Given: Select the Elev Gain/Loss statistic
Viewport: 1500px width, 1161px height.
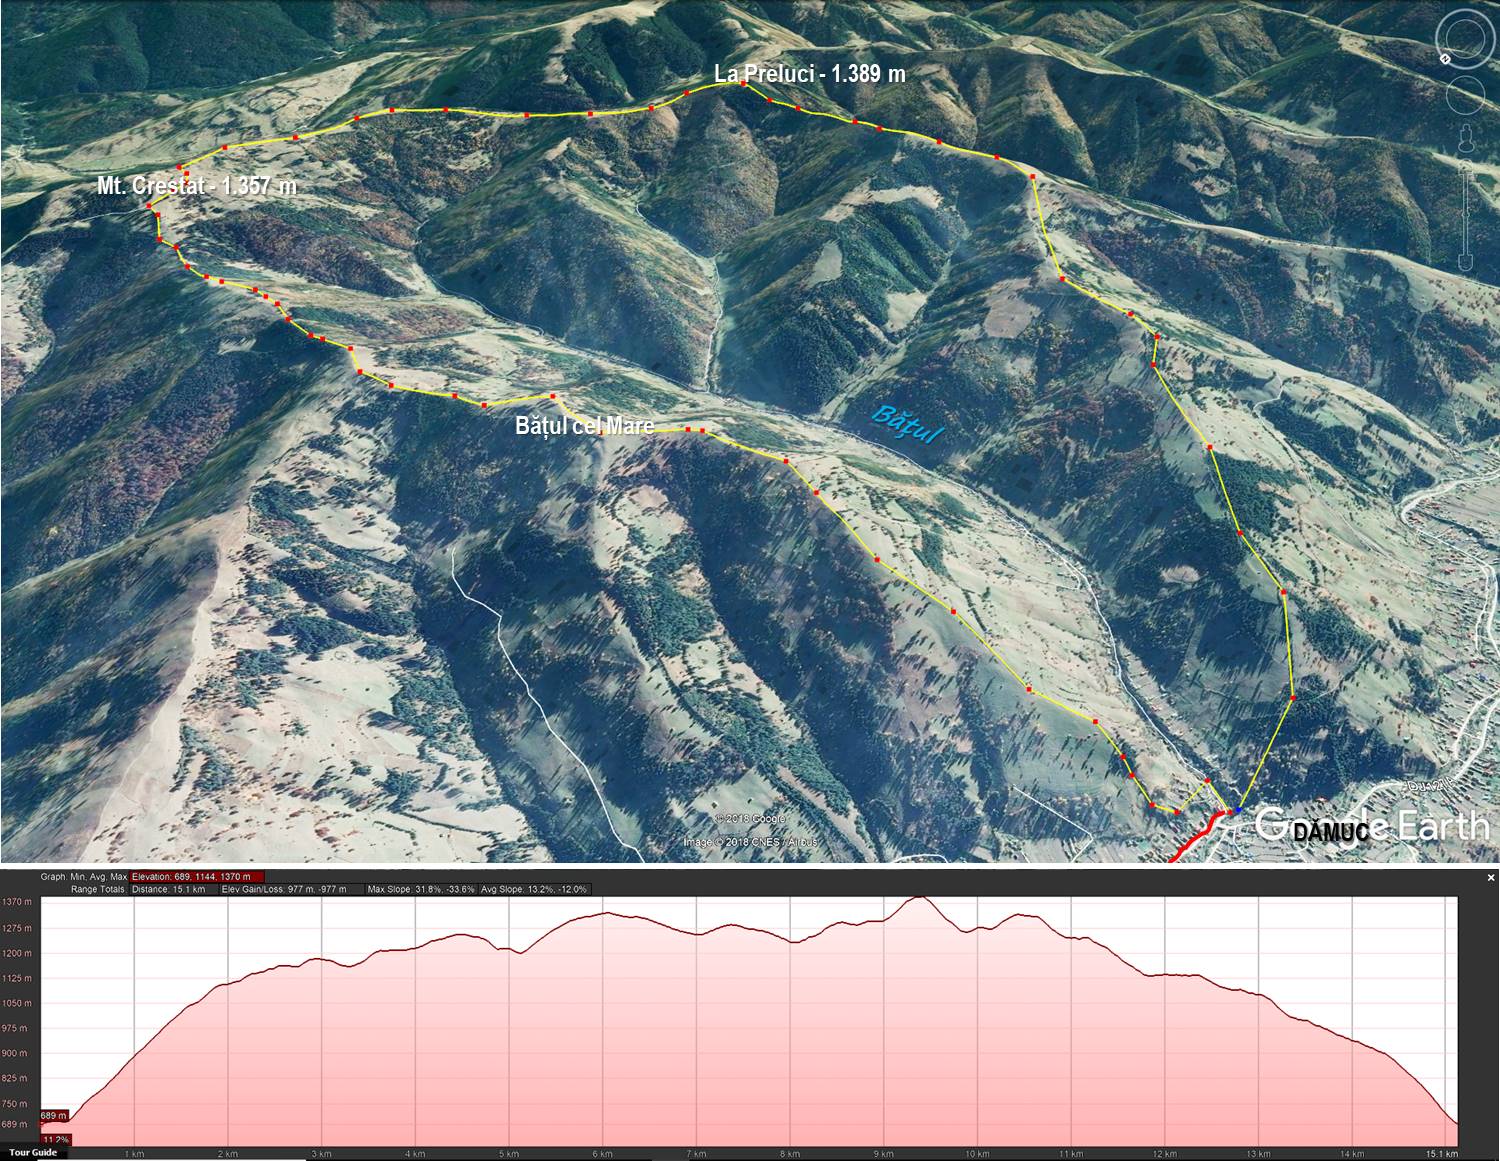Looking at the screenshot, I should [291, 889].
